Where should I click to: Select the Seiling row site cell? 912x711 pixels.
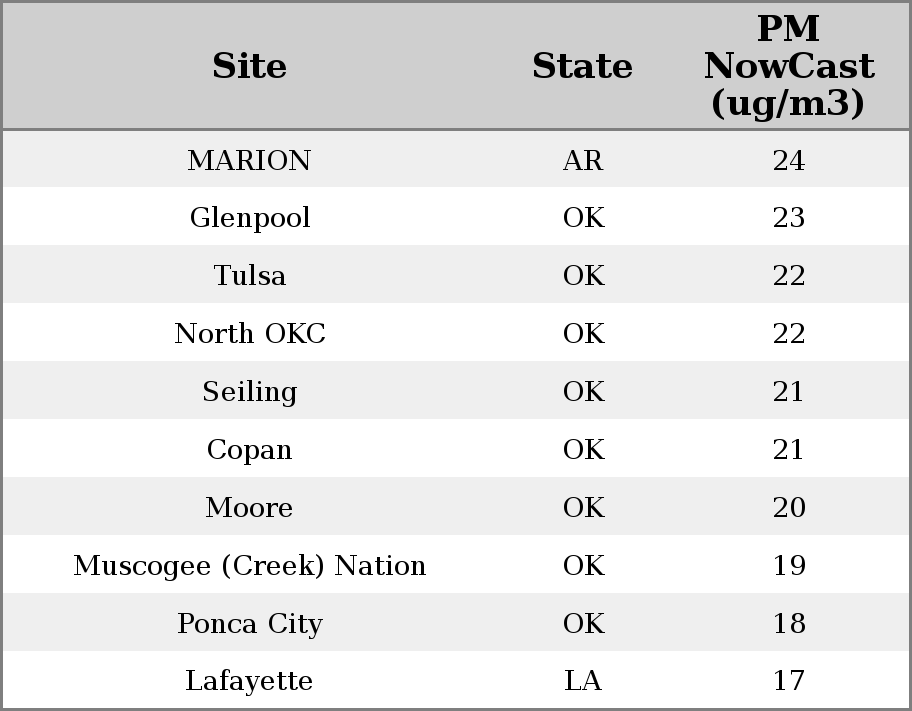(249, 392)
